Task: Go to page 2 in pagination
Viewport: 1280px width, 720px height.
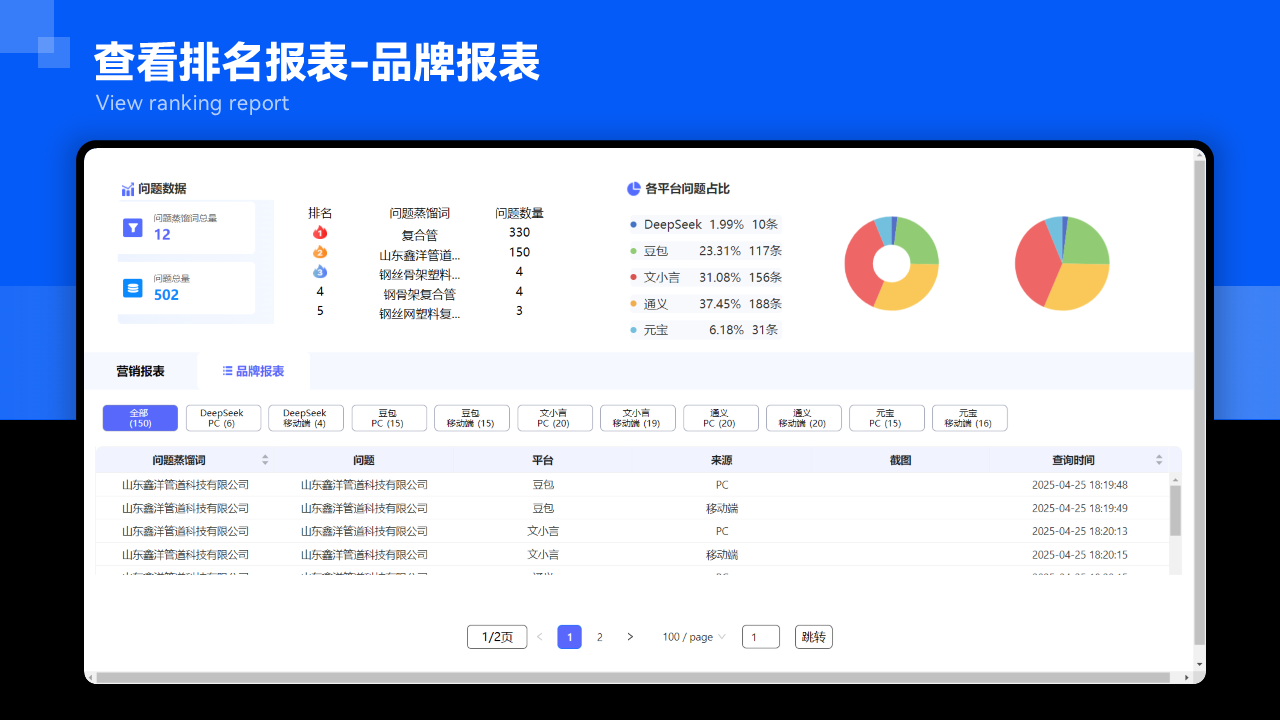Action: [600, 637]
